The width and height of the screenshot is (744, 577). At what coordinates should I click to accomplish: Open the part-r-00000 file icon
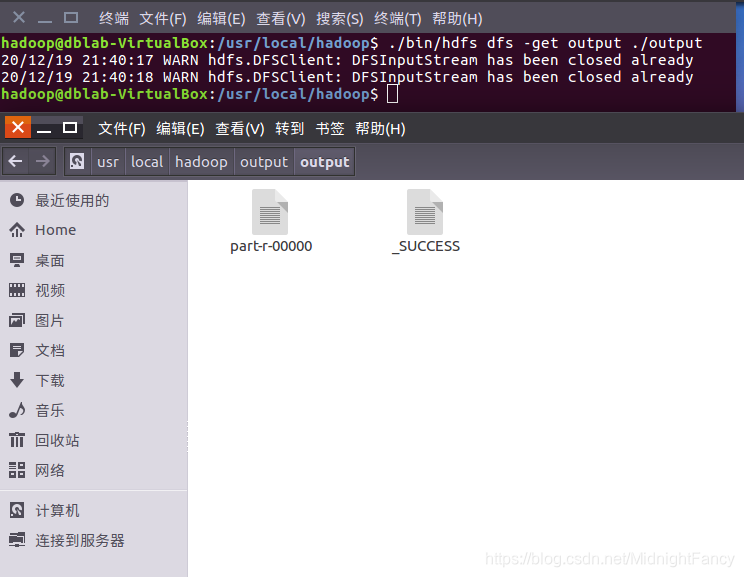click(270, 212)
